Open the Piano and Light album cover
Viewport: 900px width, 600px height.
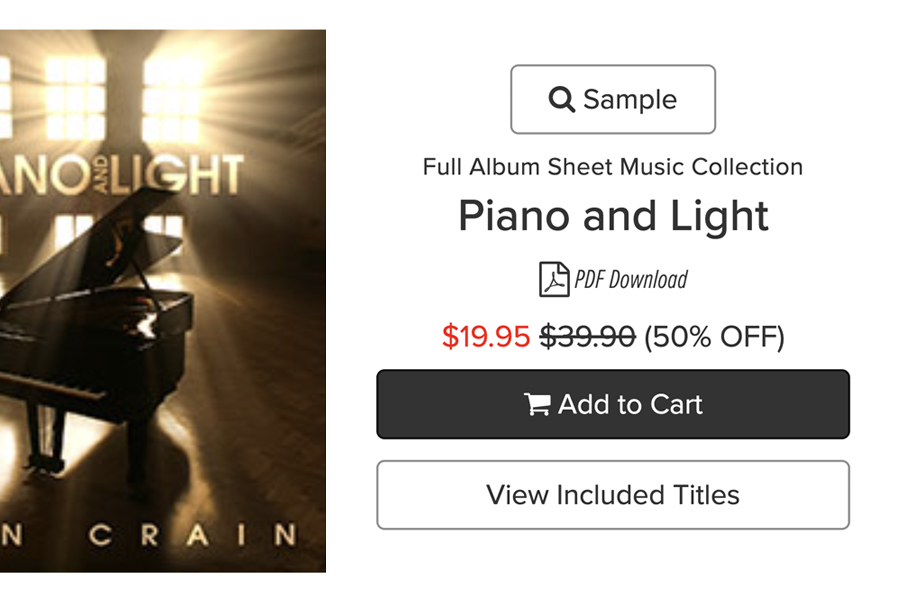pyautogui.click(x=163, y=301)
